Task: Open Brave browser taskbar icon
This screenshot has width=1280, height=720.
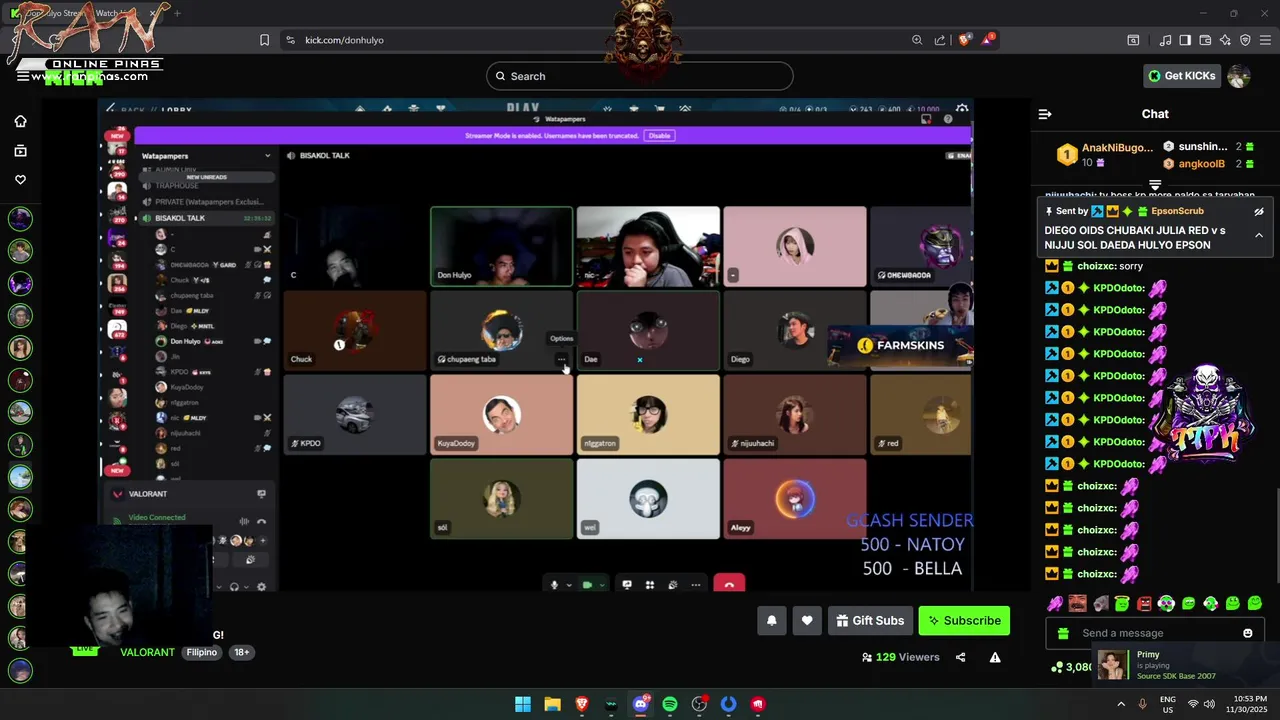Action: 582,704
